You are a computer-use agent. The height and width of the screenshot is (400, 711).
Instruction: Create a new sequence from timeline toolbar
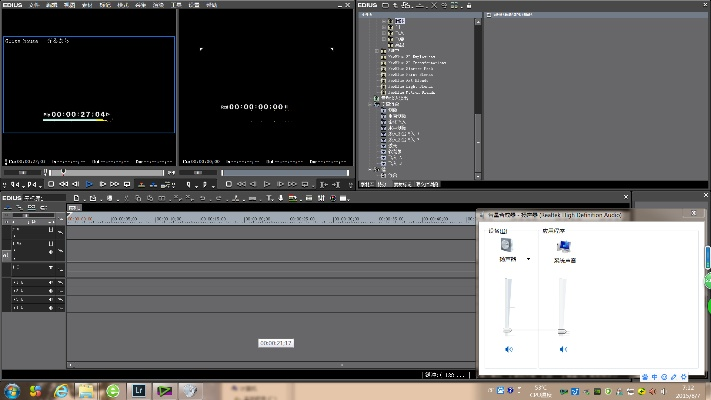click(76, 198)
